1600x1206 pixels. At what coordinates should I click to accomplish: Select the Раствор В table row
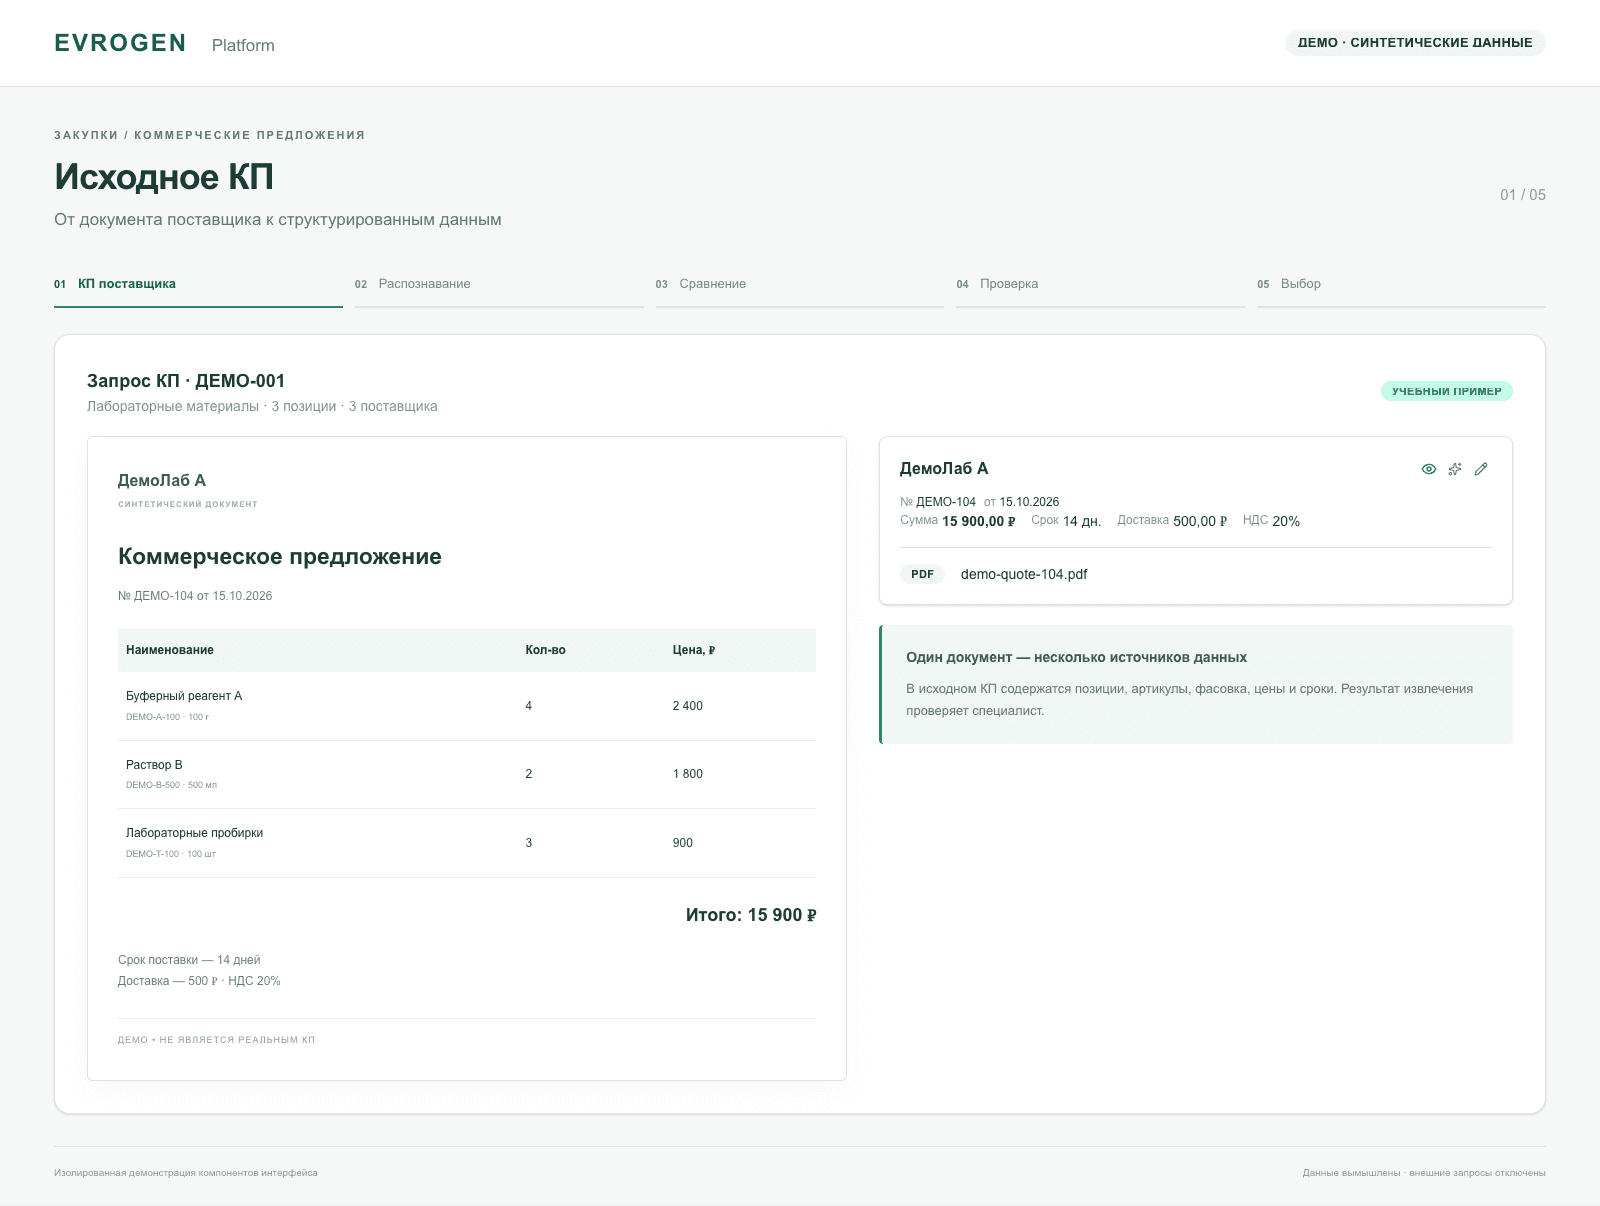coord(467,774)
